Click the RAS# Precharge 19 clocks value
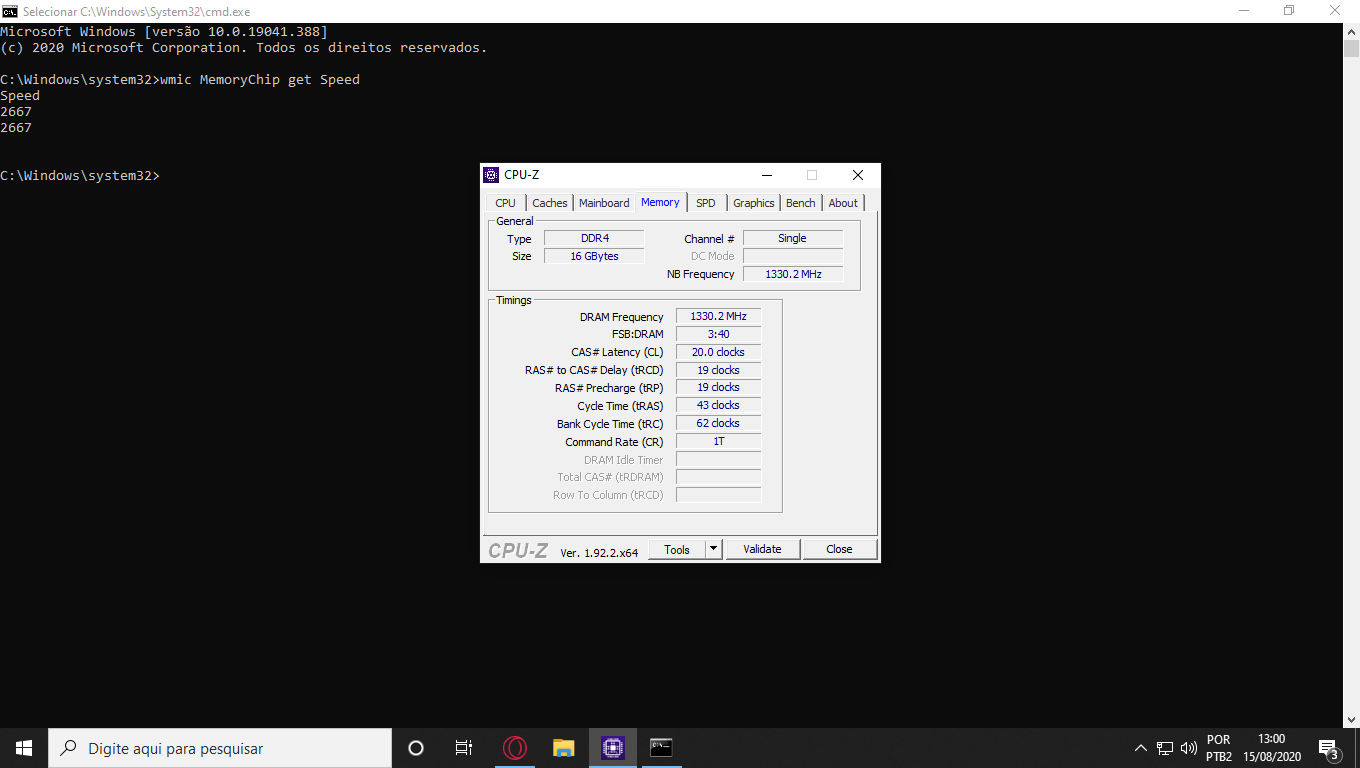The height and width of the screenshot is (768, 1360). pos(718,387)
